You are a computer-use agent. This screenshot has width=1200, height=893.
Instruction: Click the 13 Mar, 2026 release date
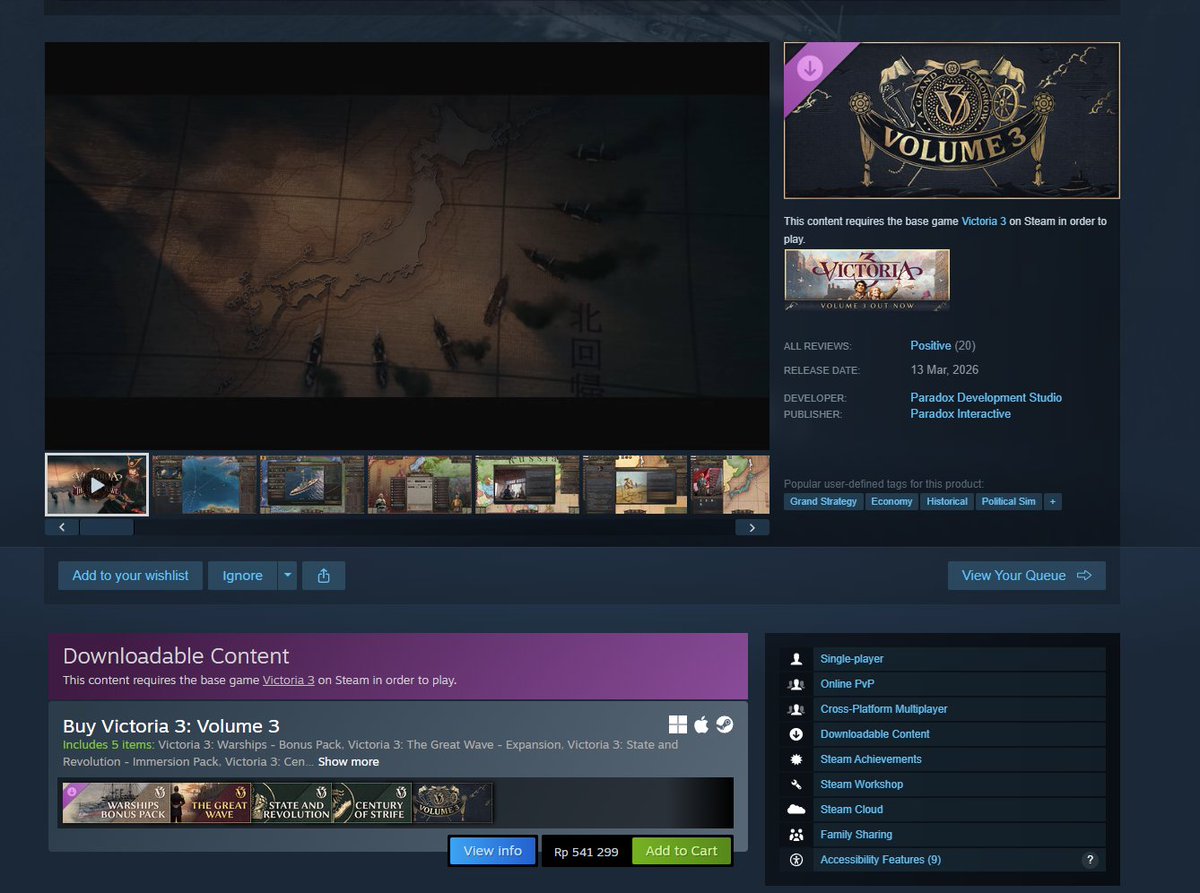click(x=944, y=370)
